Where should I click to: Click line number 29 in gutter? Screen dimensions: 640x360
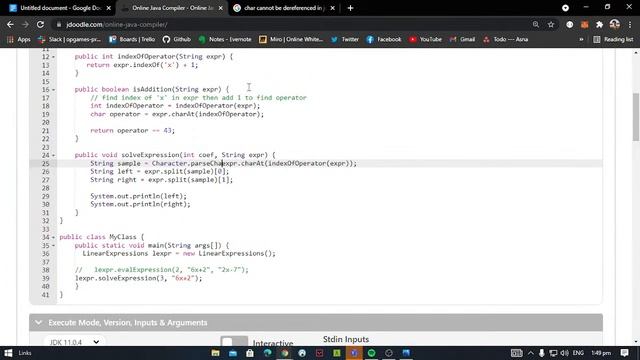[x=45, y=196]
